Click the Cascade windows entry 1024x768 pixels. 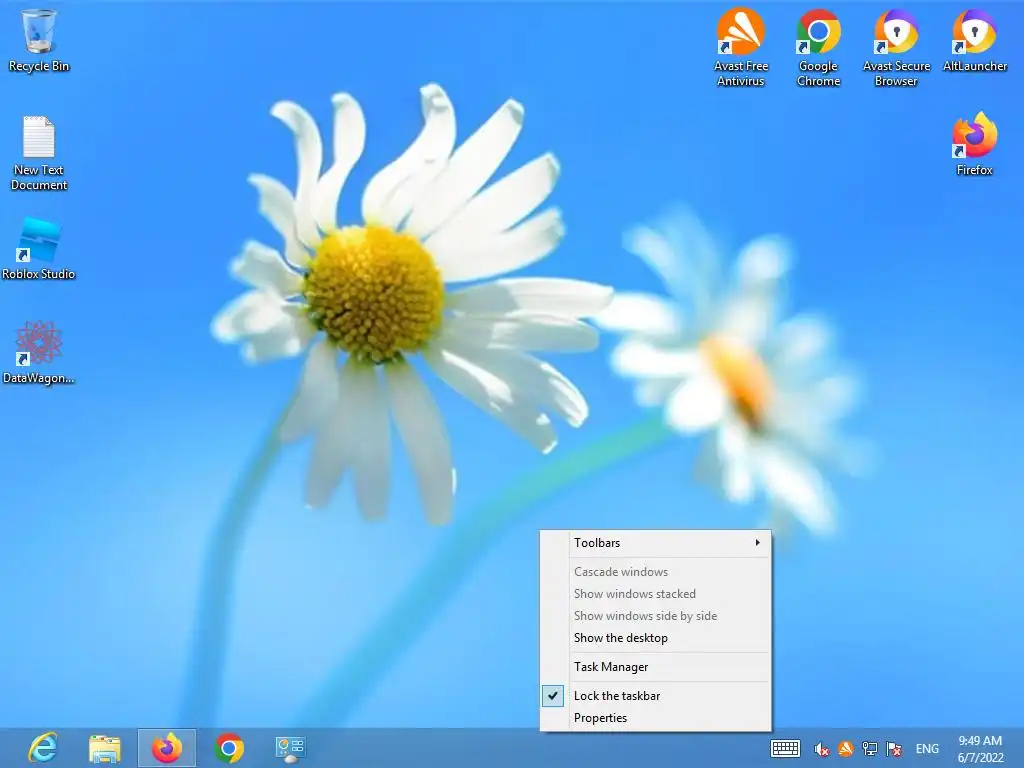coord(656,571)
